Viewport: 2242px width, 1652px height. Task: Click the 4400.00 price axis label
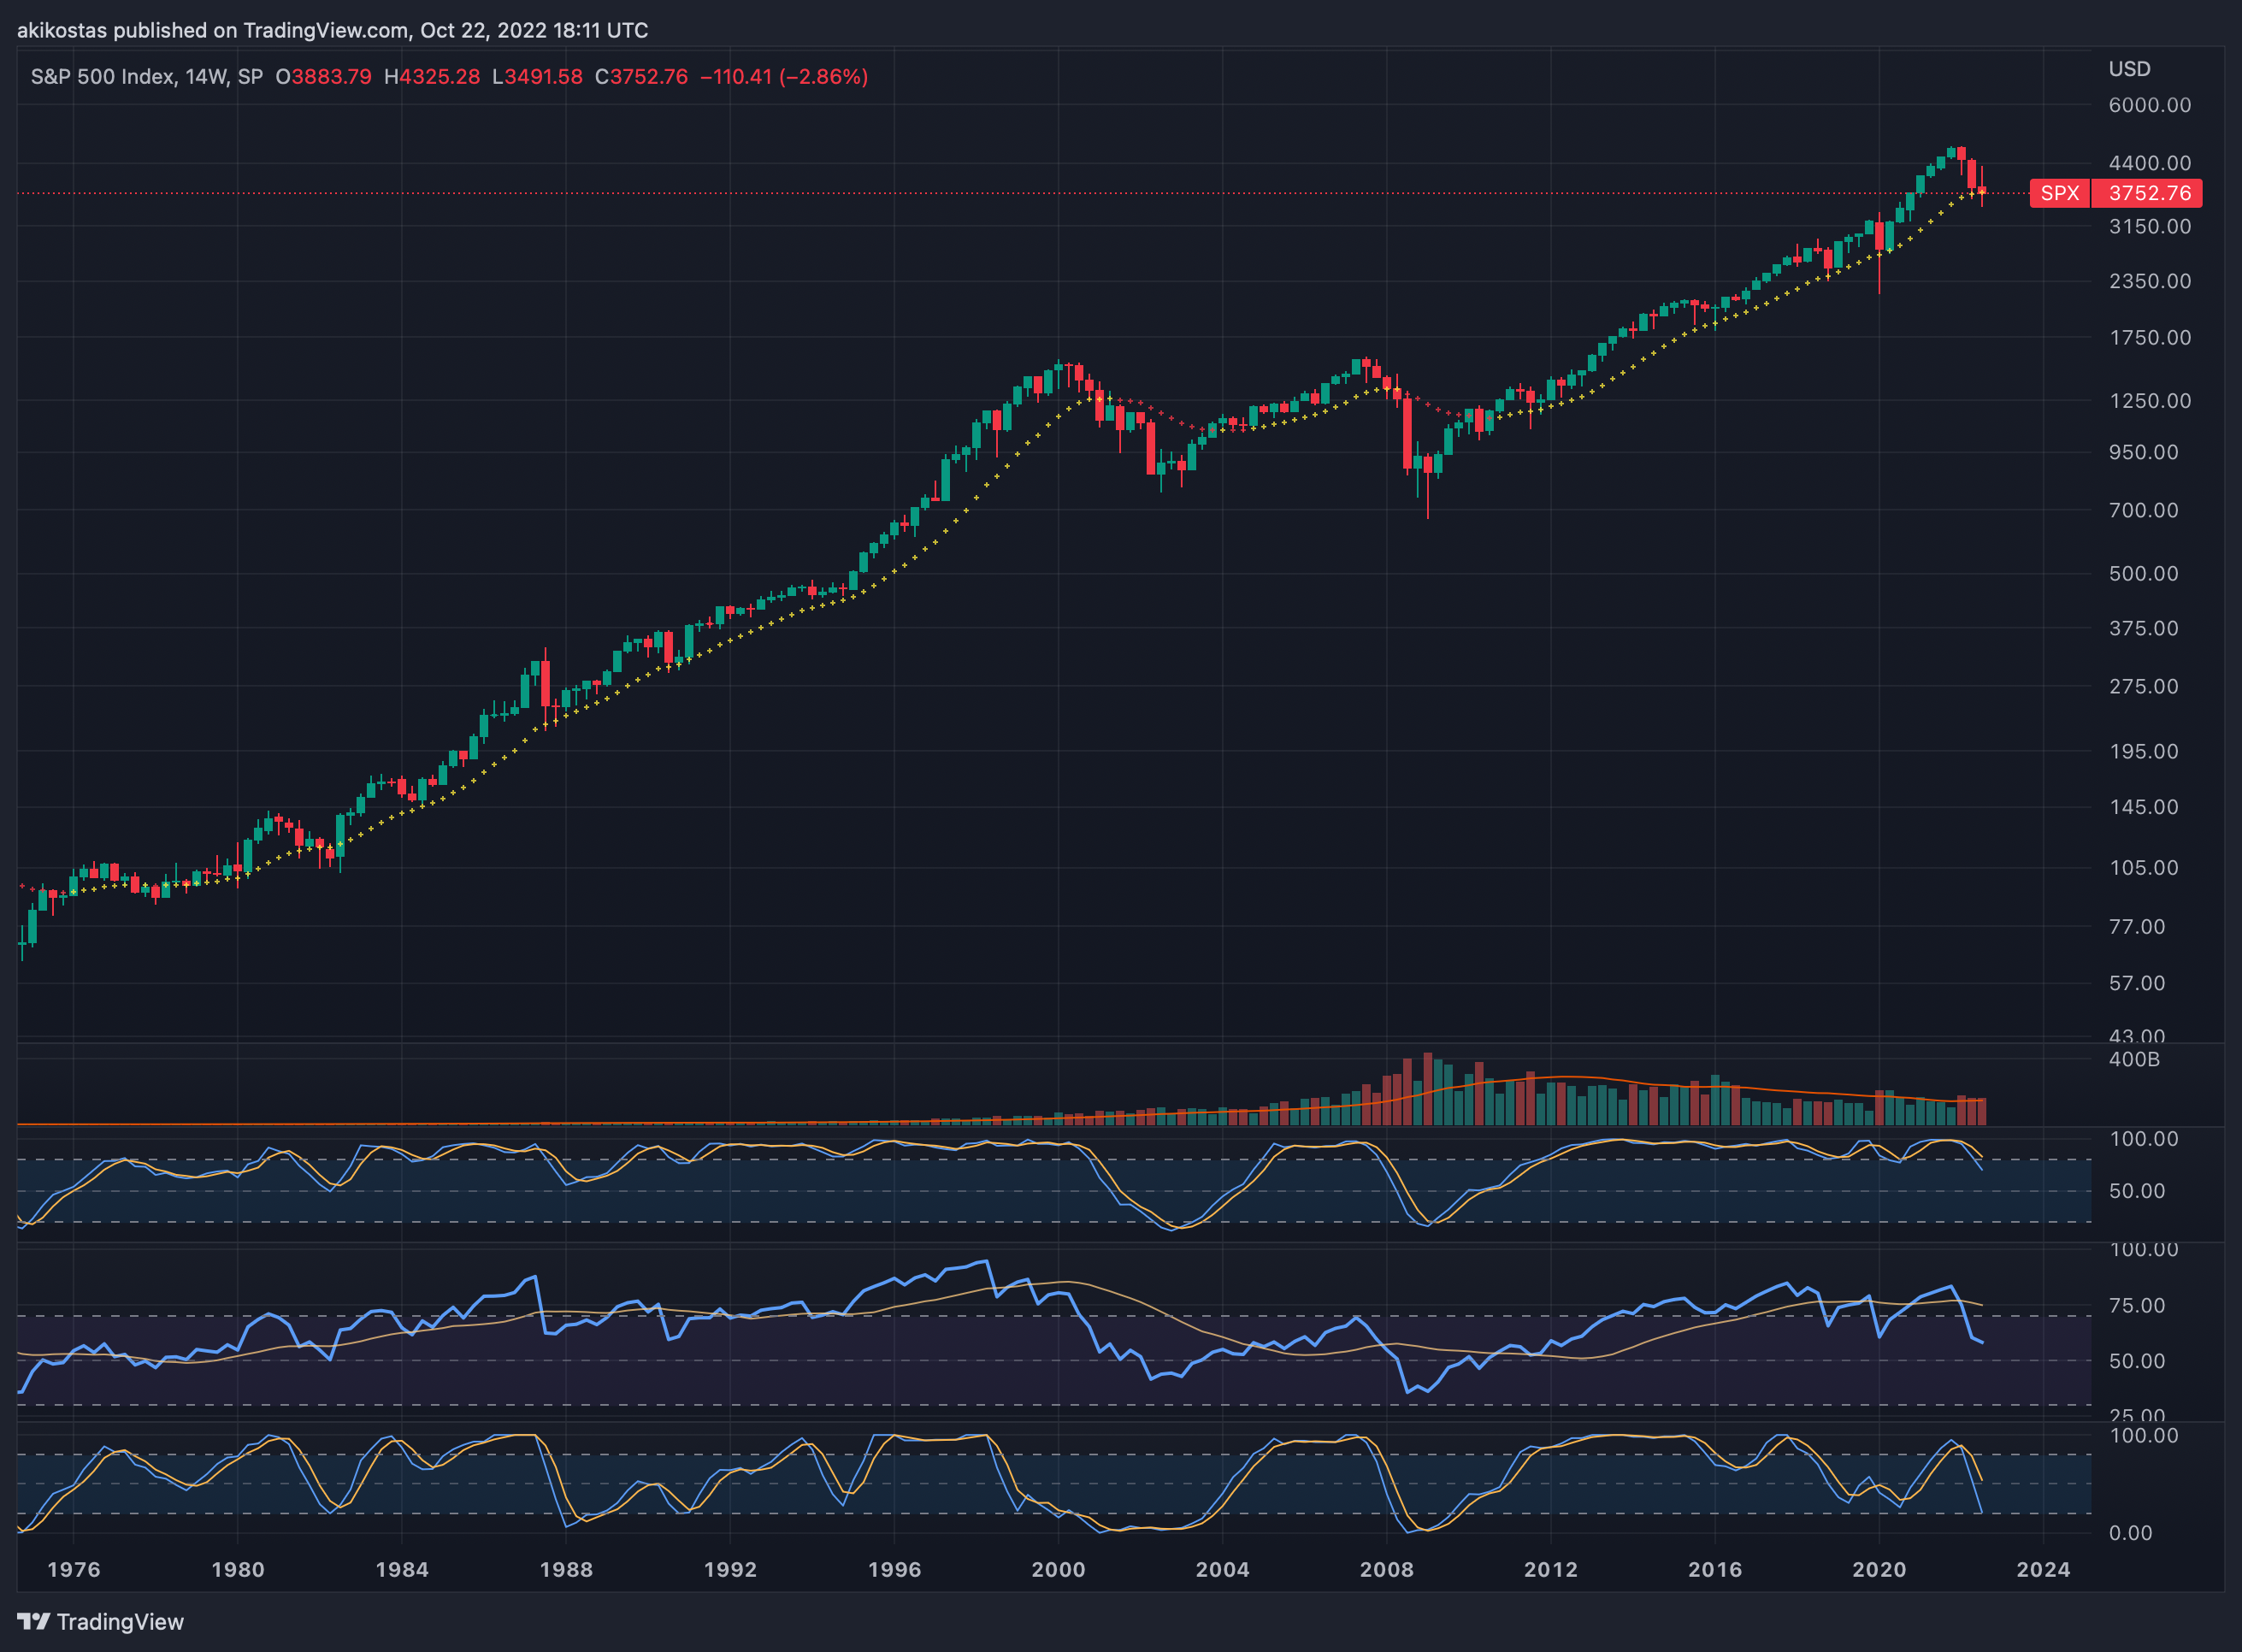(2149, 163)
